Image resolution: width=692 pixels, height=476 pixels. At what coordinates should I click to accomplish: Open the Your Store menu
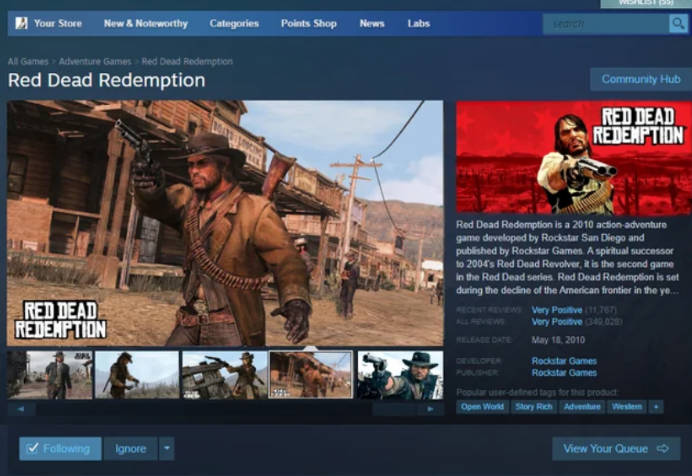(58, 23)
